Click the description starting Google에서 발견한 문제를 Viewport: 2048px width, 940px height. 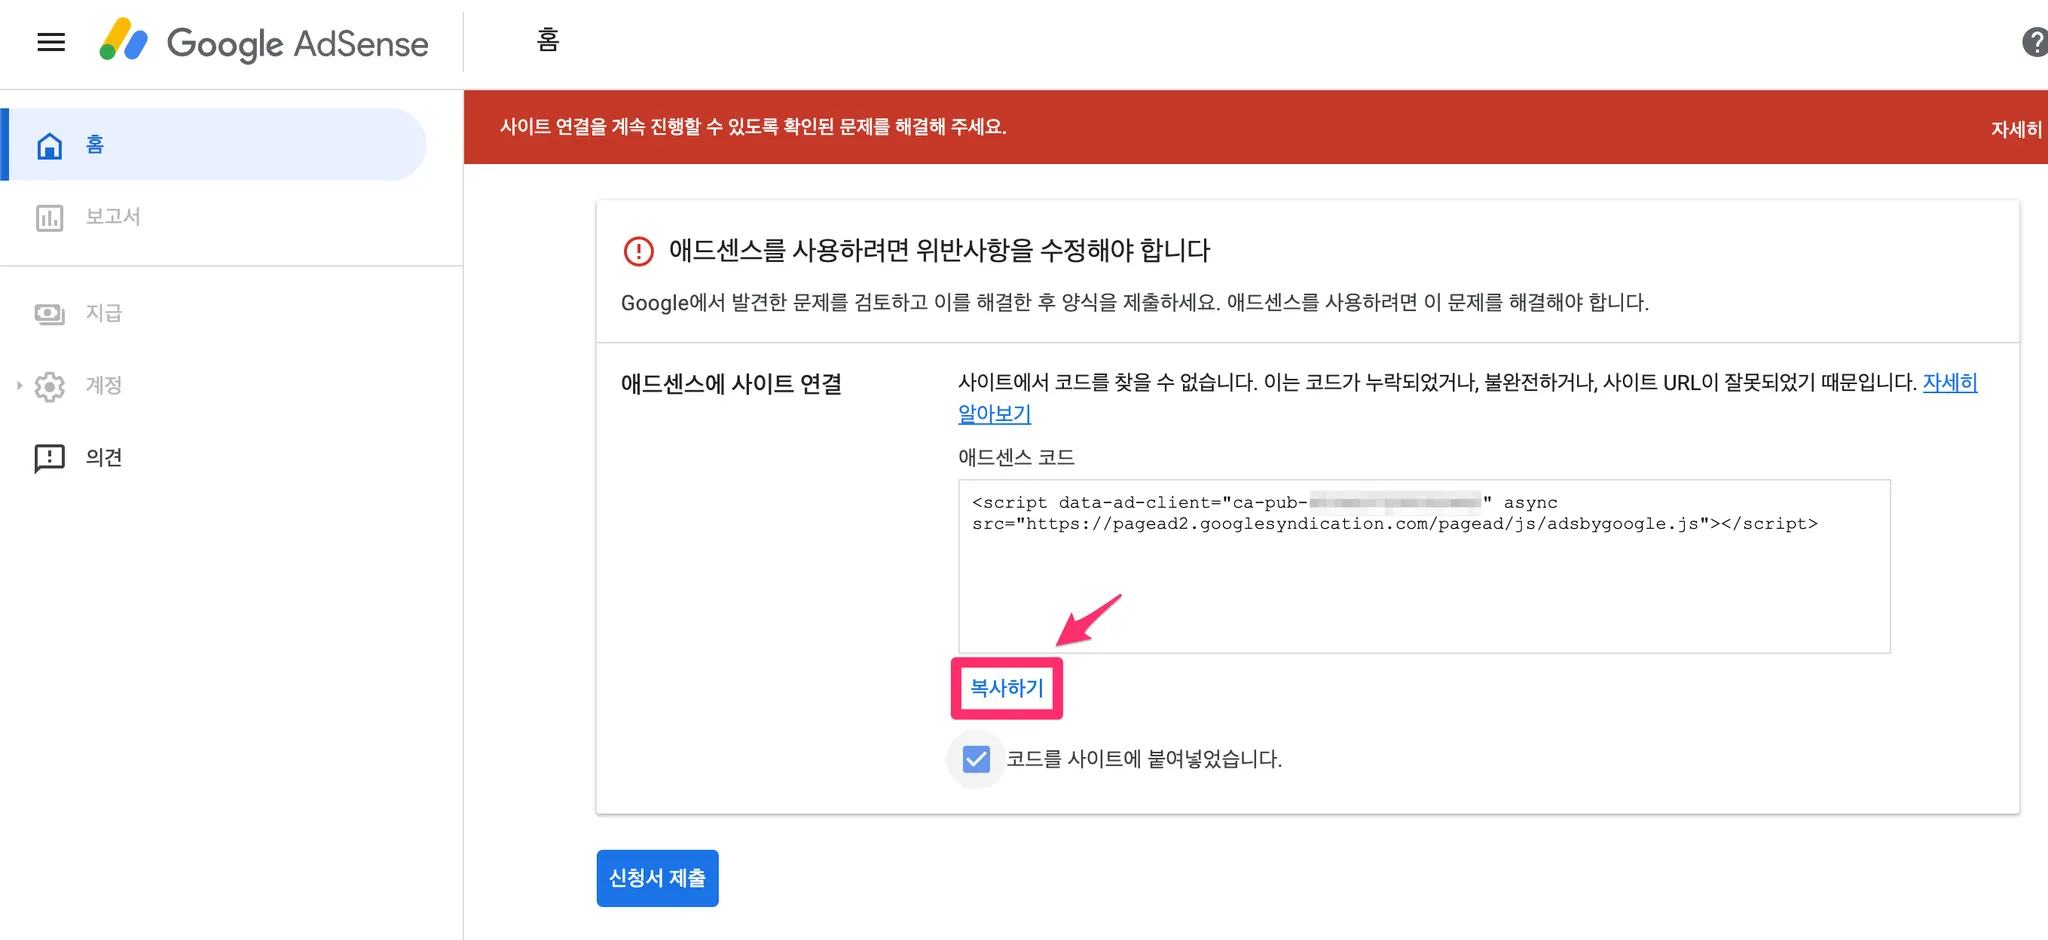tap(1135, 302)
